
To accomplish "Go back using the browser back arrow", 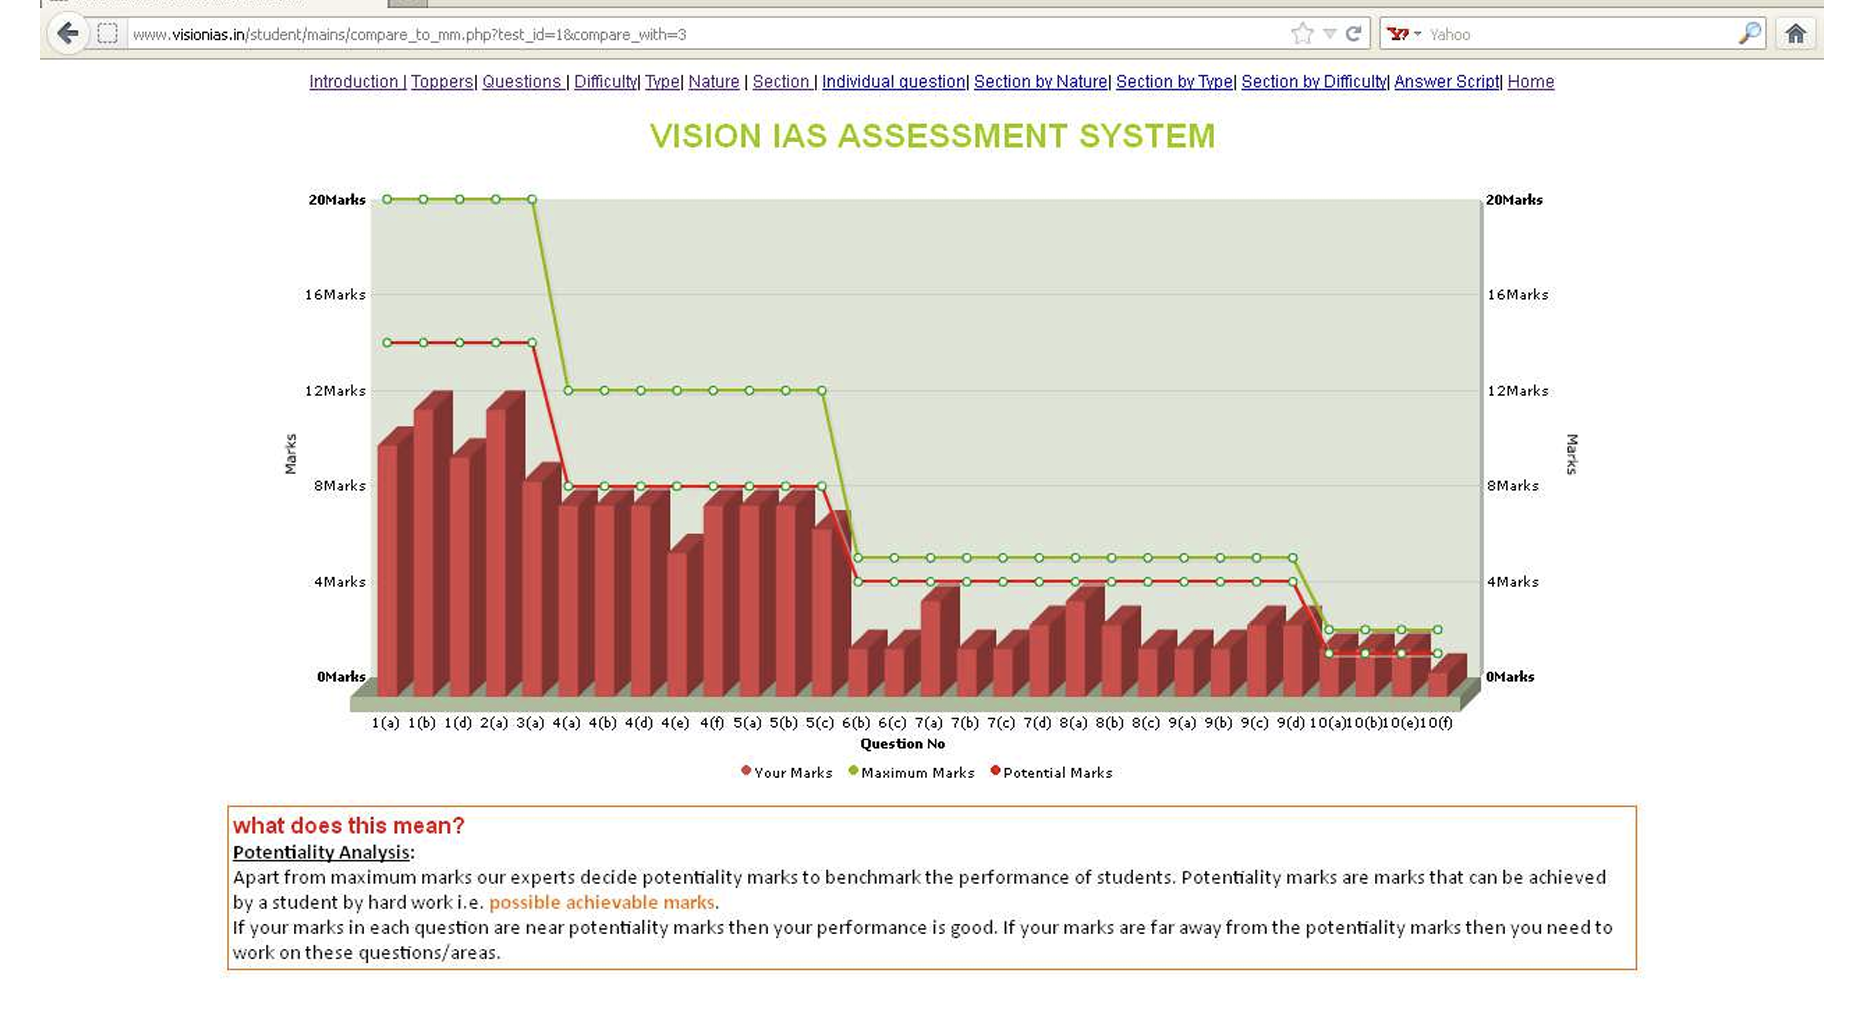I will [67, 34].
